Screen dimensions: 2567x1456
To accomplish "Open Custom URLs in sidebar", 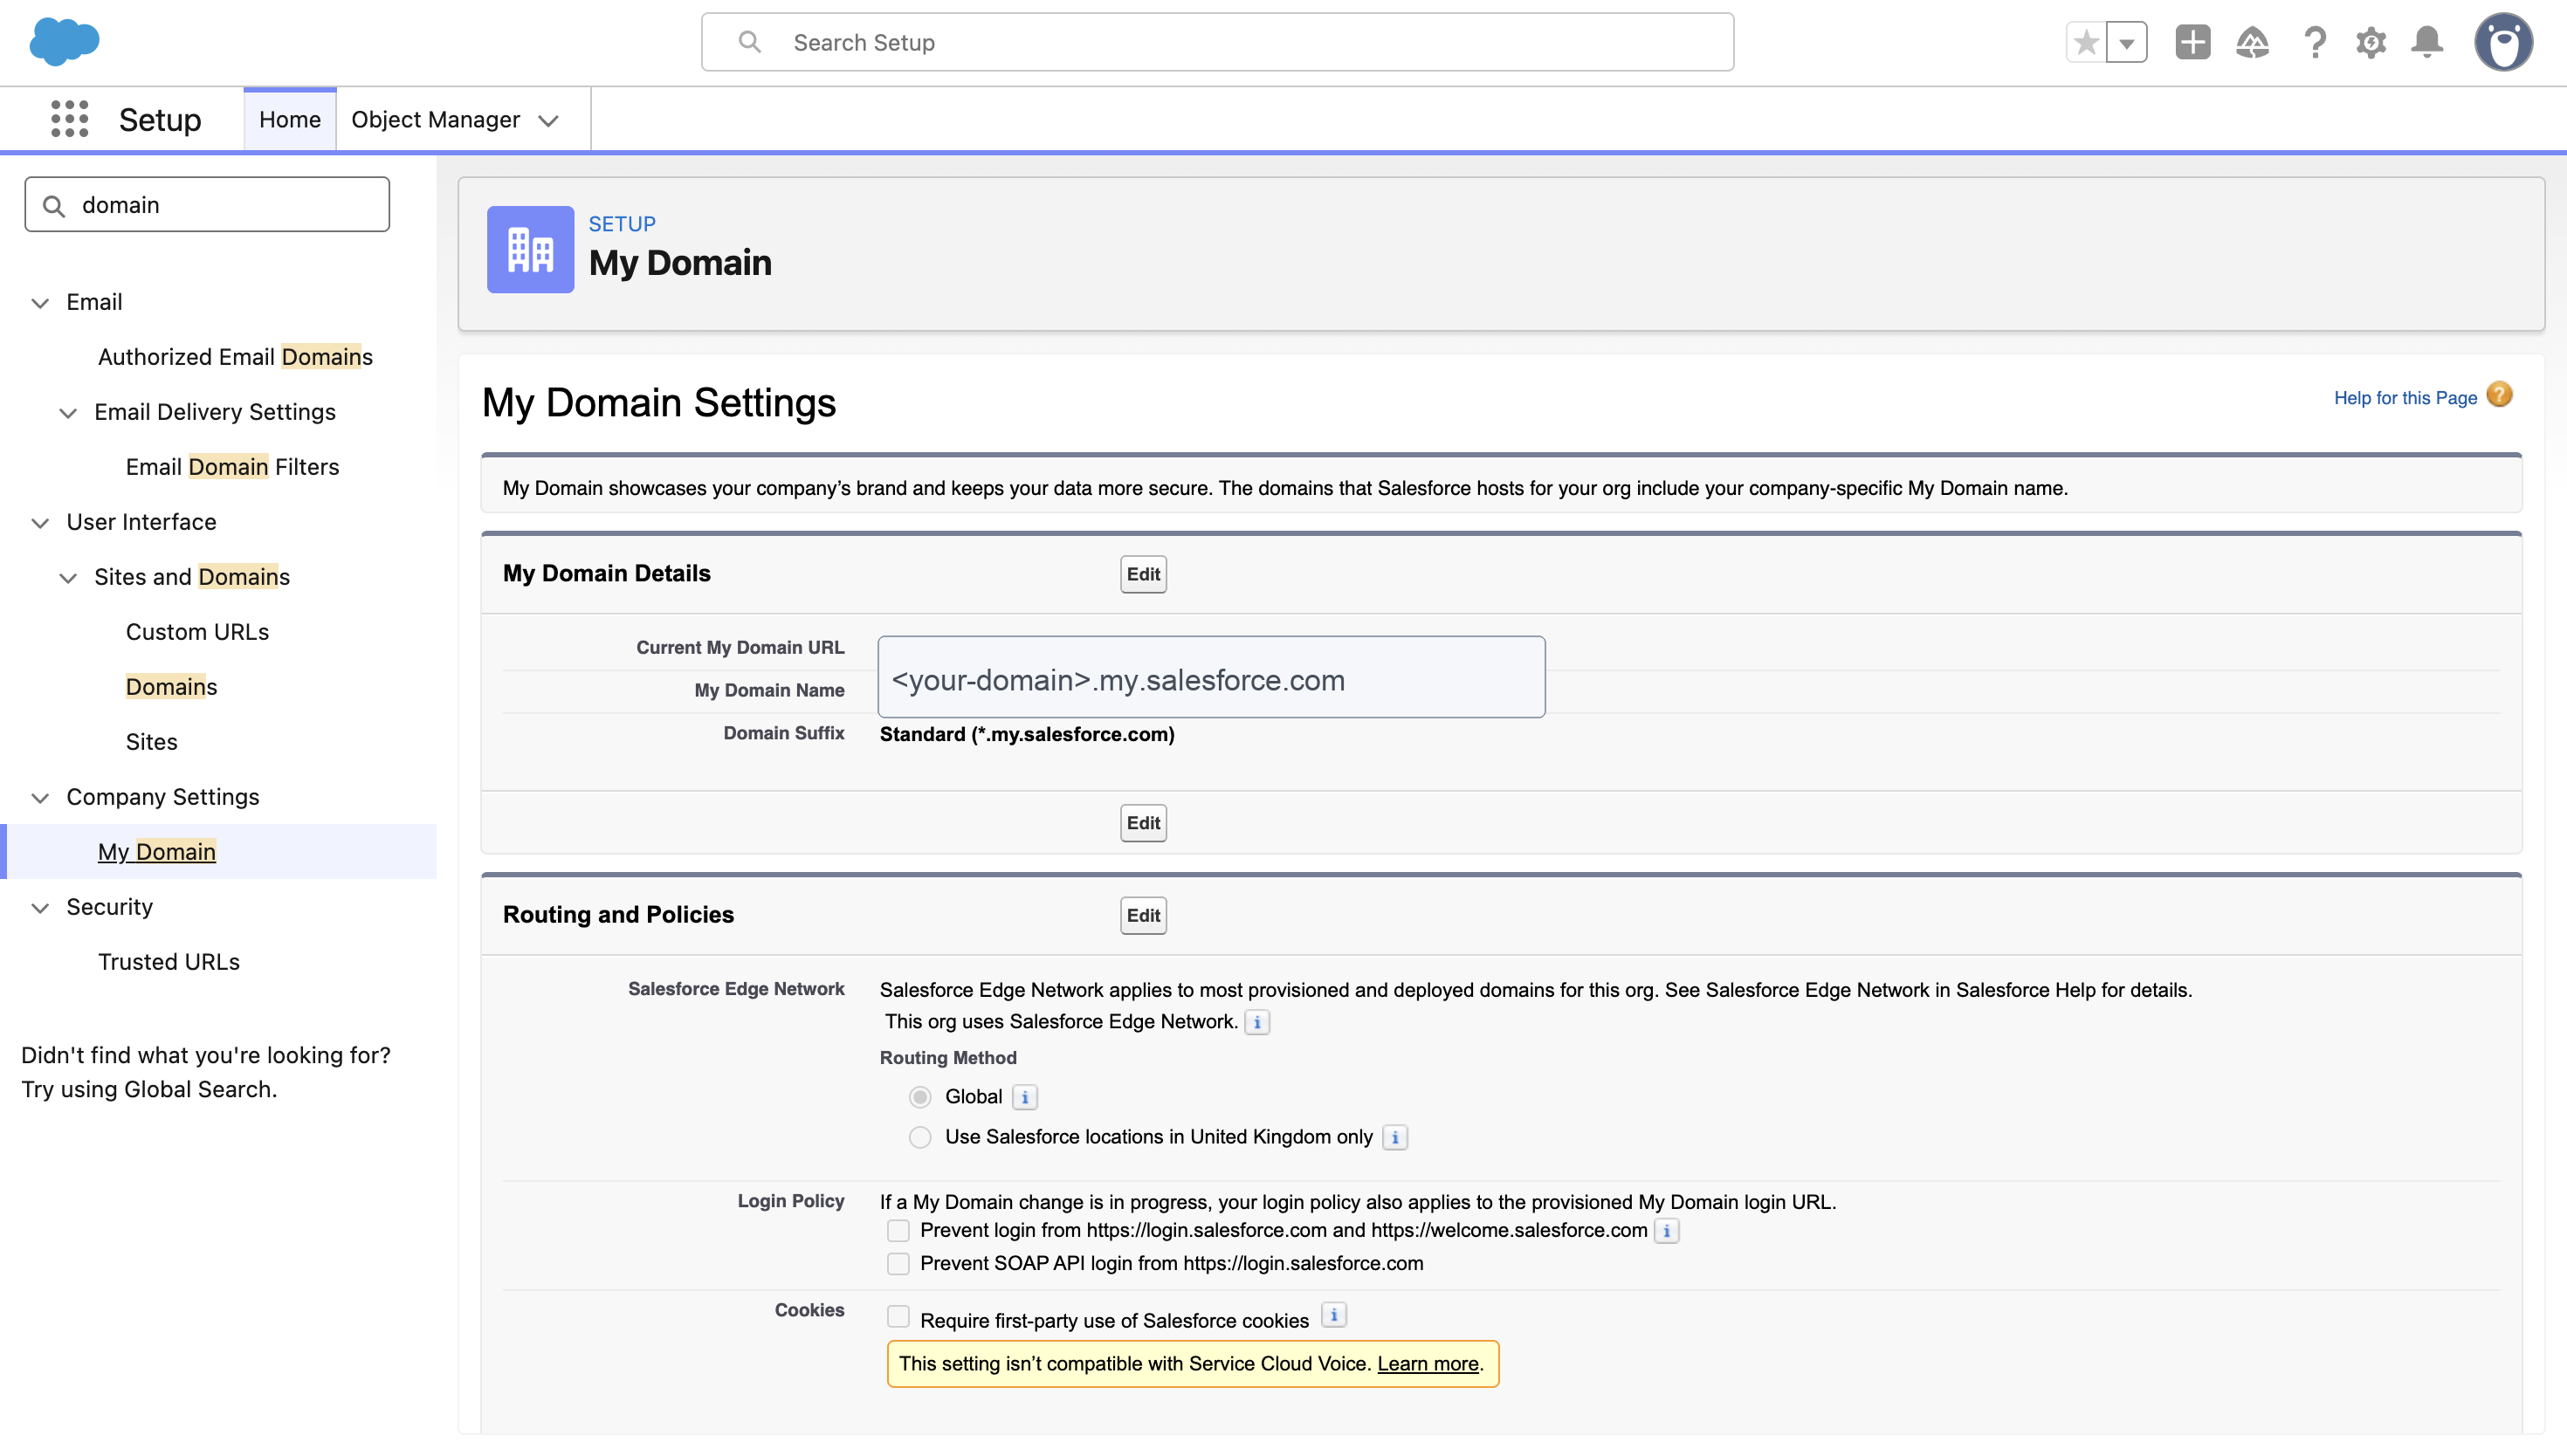I will click(197, 632).
